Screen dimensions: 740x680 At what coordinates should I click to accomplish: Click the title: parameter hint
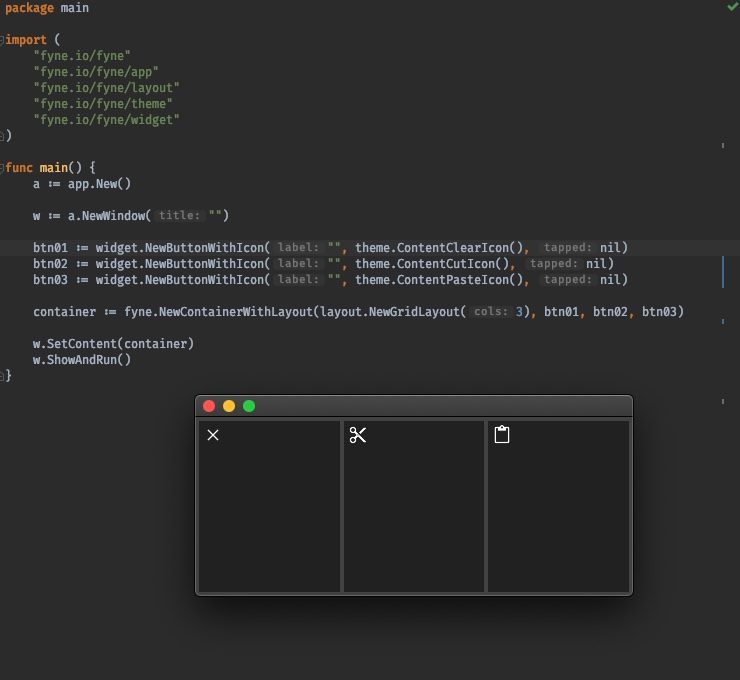(179, 216)
